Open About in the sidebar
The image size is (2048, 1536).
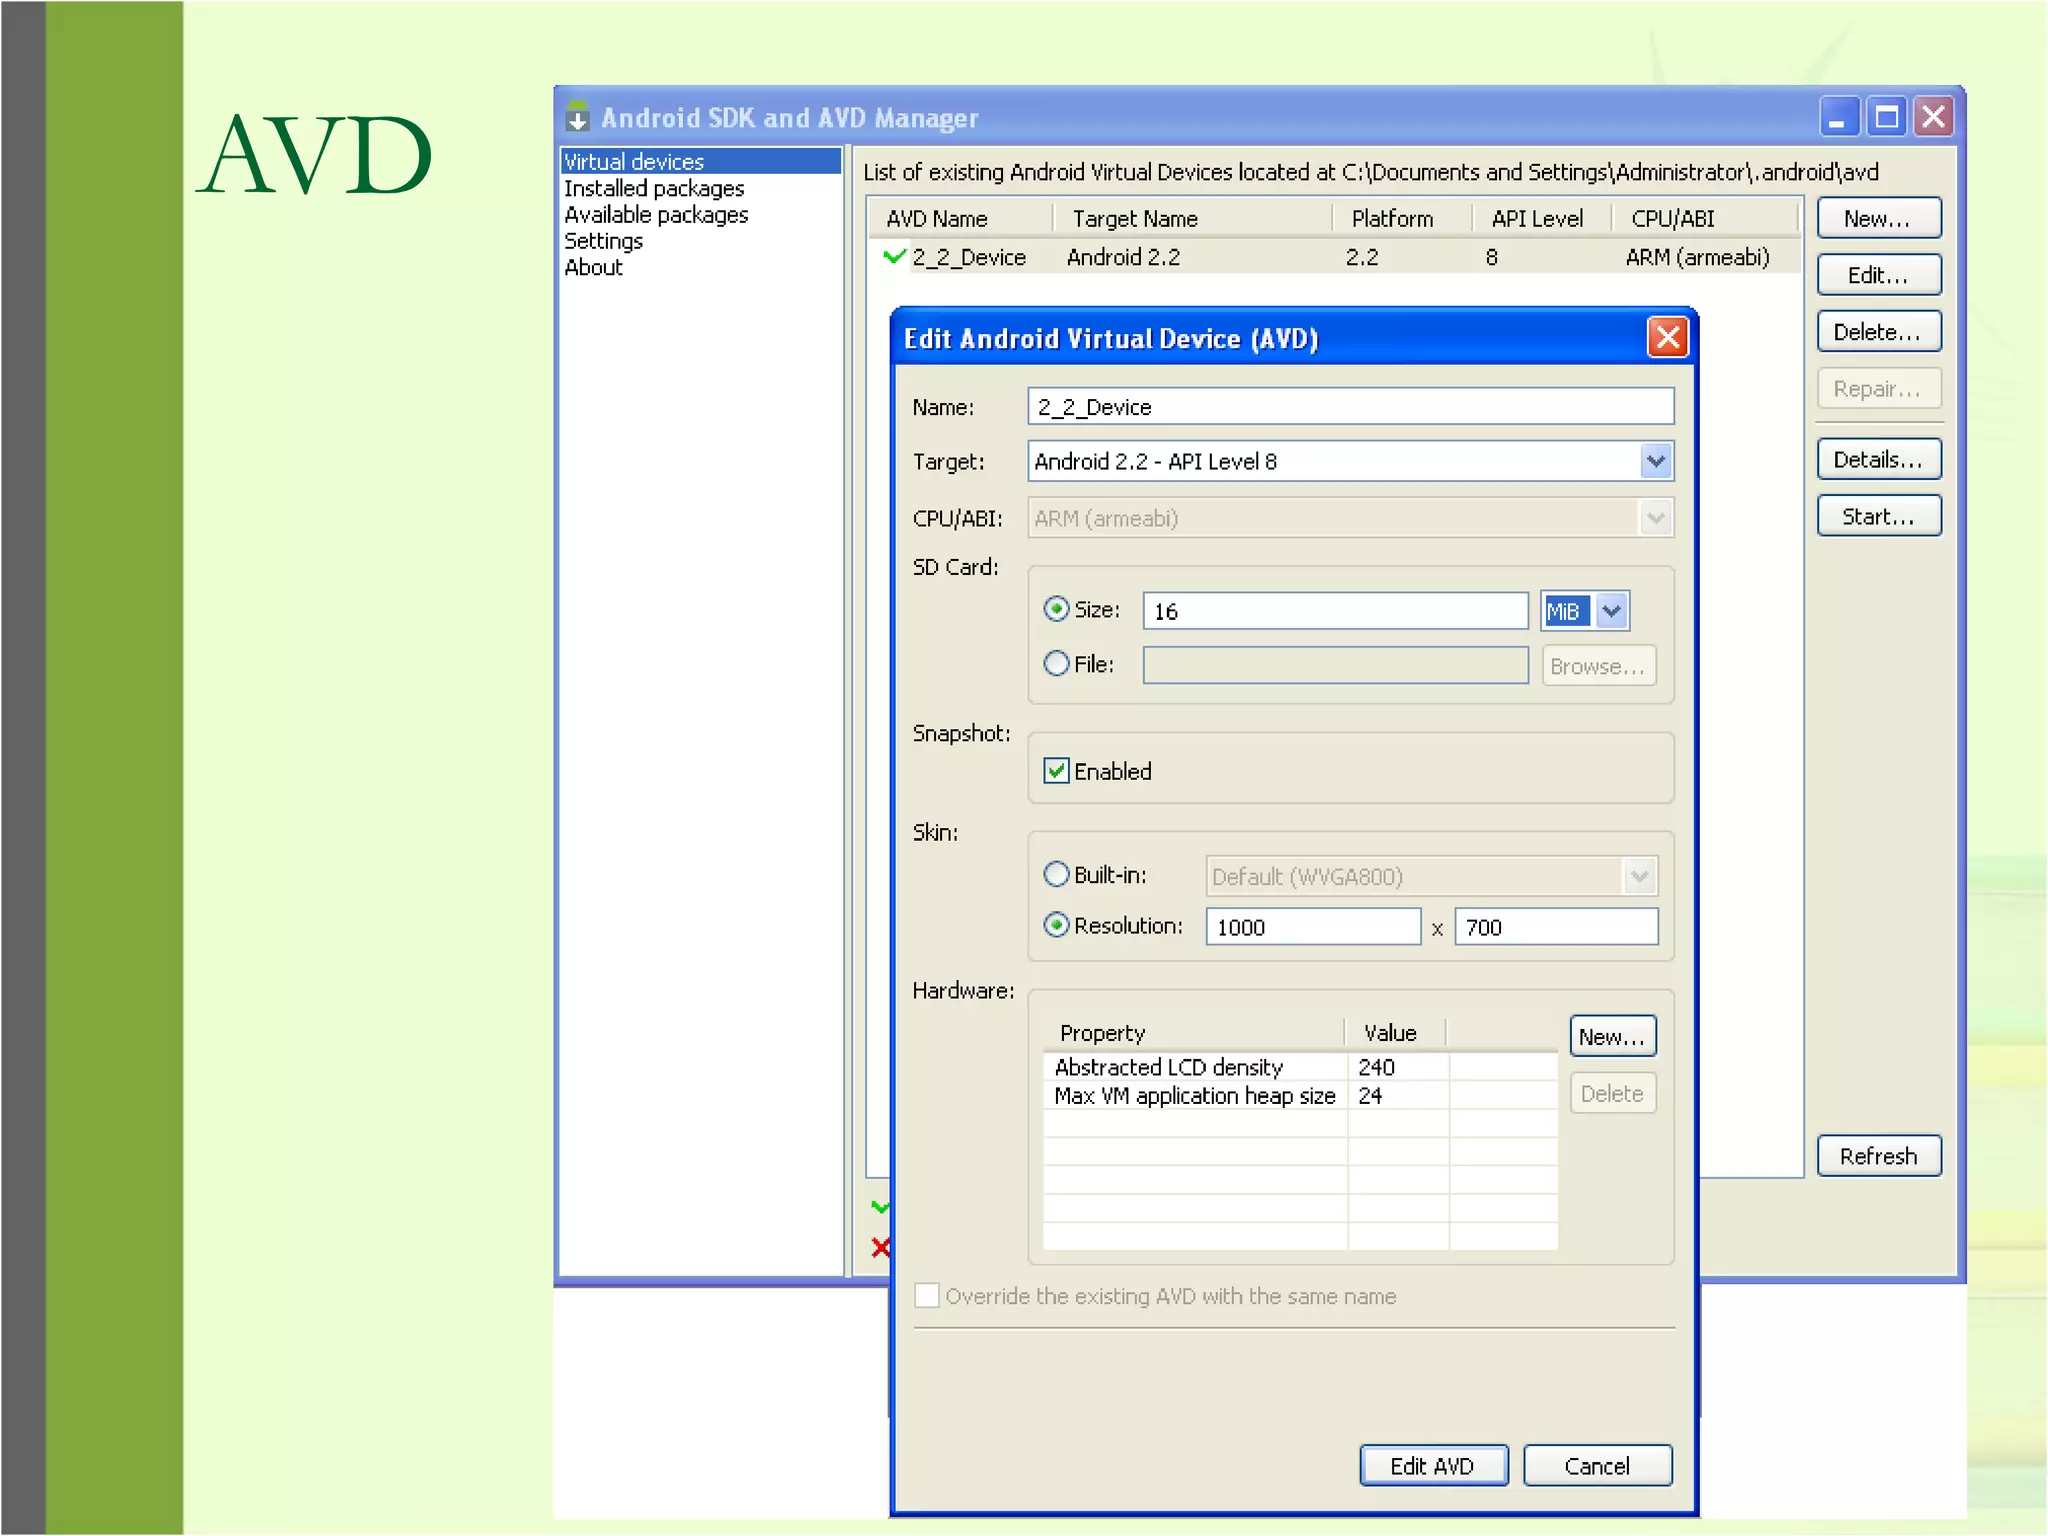pos(593,267)
